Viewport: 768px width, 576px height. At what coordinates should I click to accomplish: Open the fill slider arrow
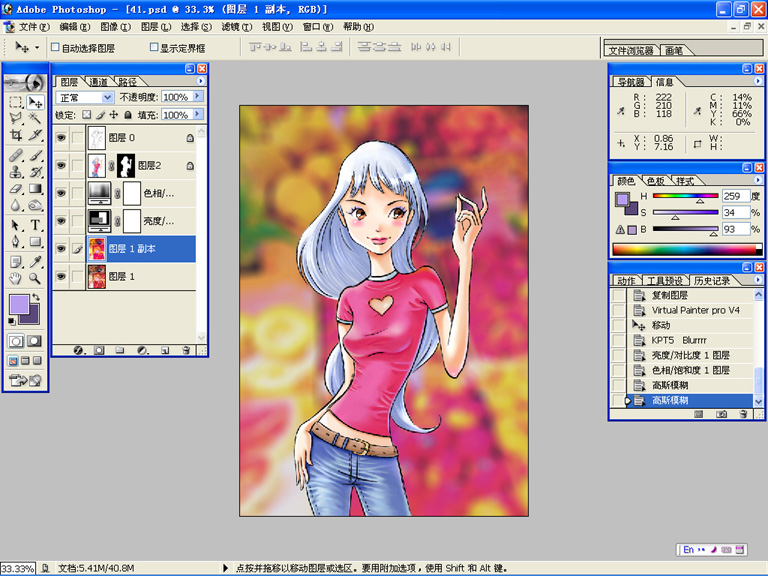click(x=197, y=114)
